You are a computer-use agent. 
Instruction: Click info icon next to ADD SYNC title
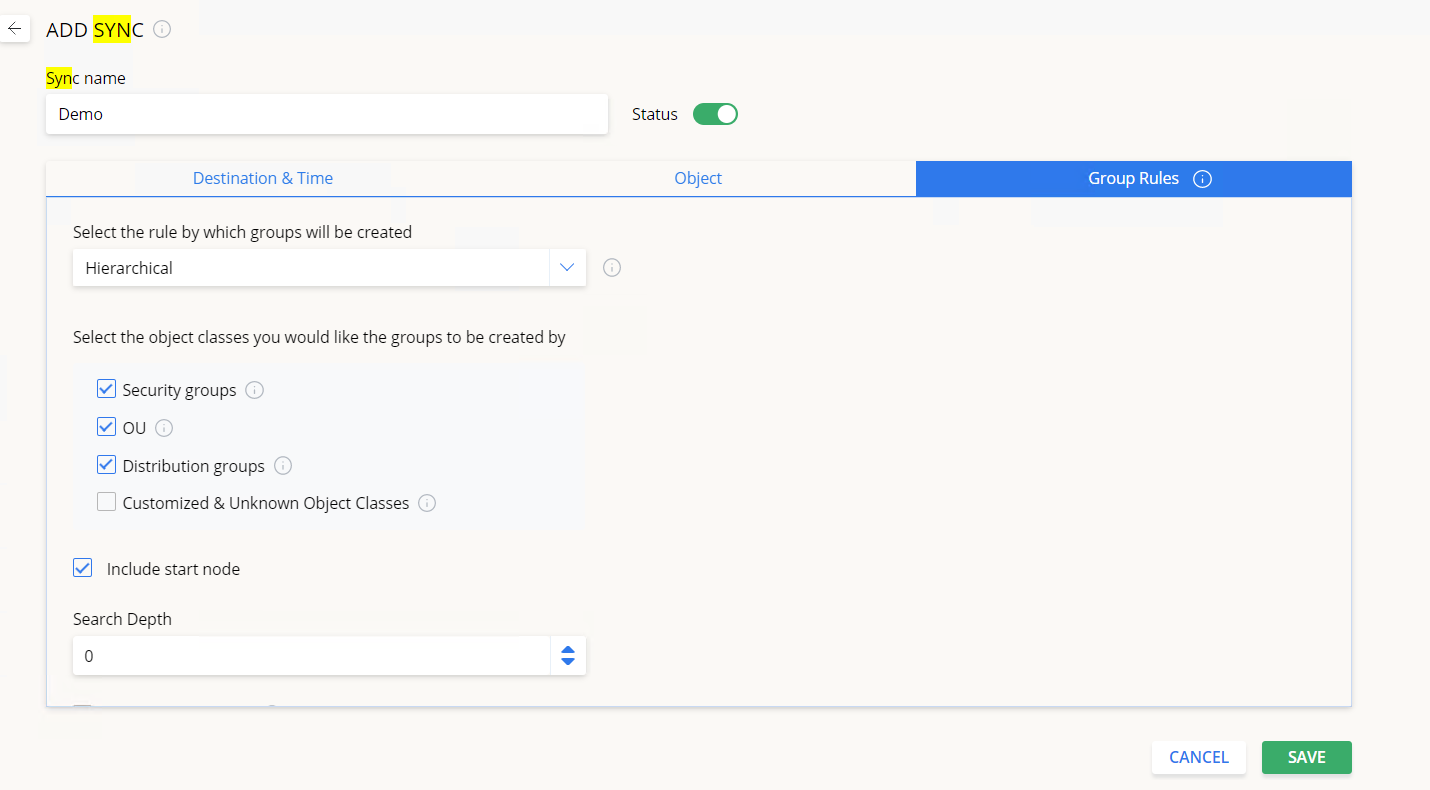(x=162, y=29)
